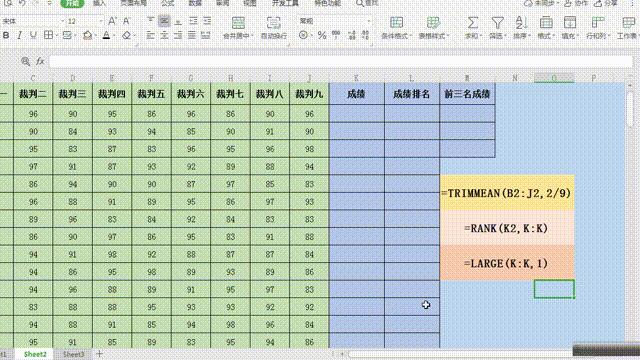Click the horizontal scrollbar at bottom
640x360 pixels.
(461, 354)
